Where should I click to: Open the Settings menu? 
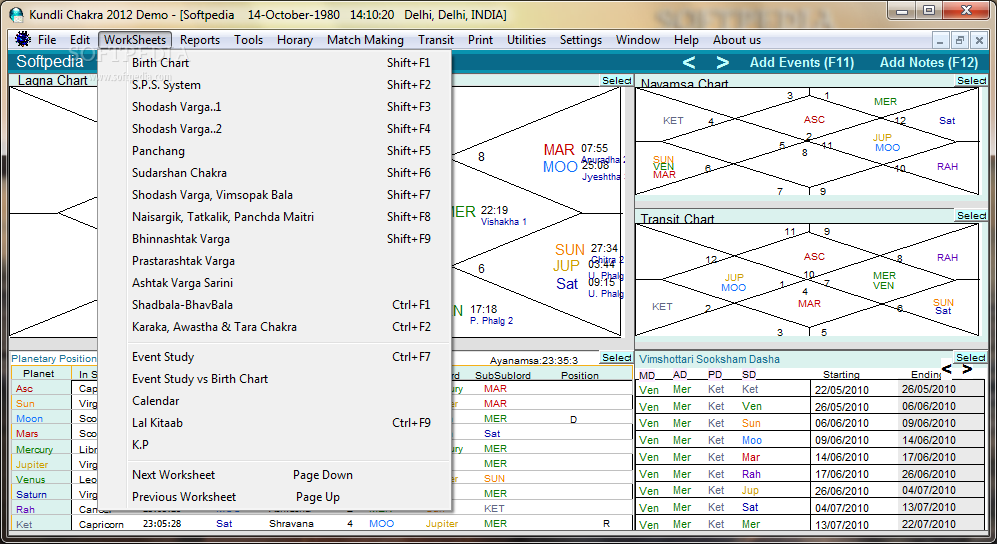click(x=581, y=39)
